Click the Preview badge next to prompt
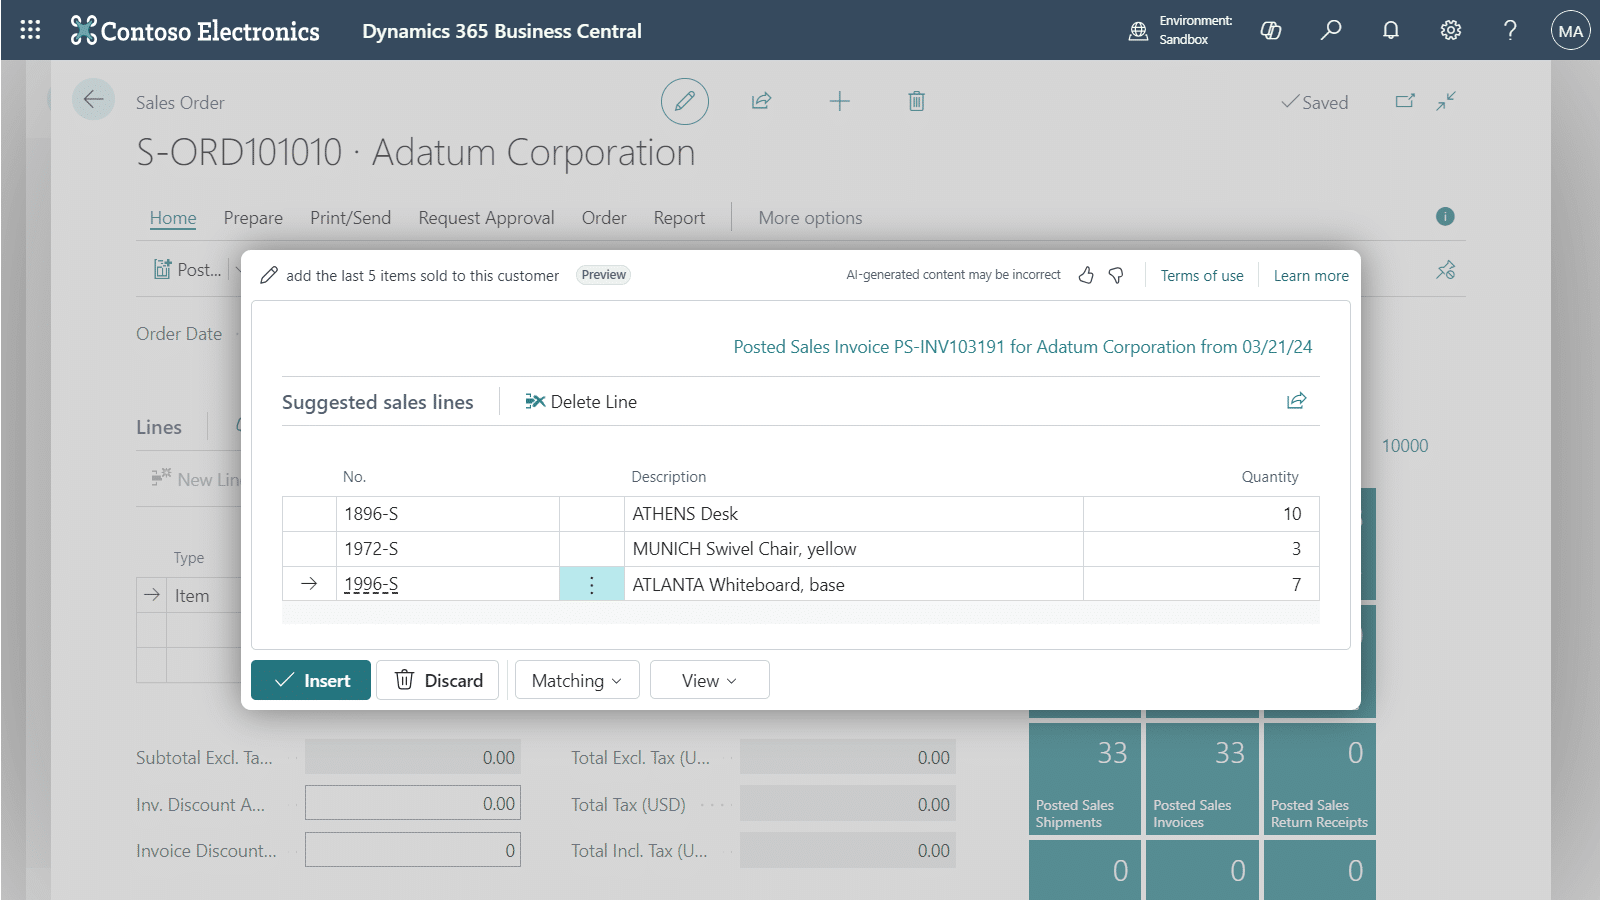The height and width of the screenshot is (900, 1600). coord(603,275)
